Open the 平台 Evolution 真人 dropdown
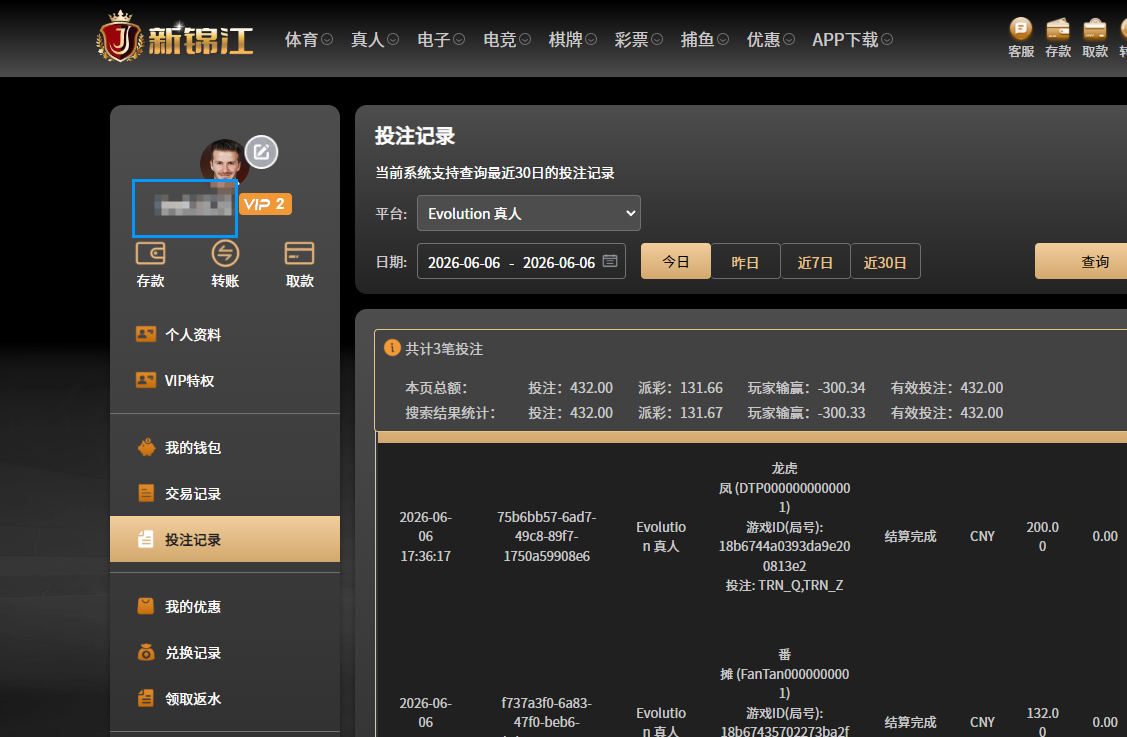 coord(528,214)
